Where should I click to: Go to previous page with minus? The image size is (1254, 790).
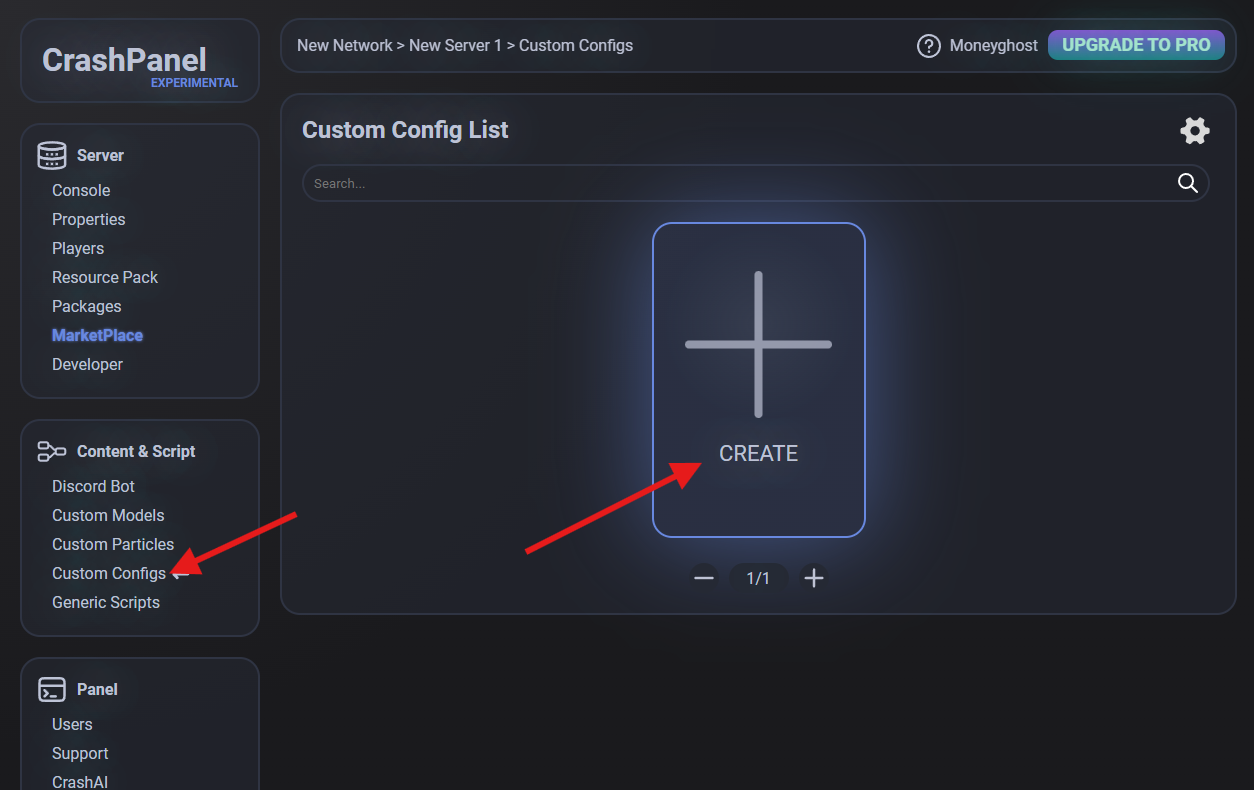(704, 578)
